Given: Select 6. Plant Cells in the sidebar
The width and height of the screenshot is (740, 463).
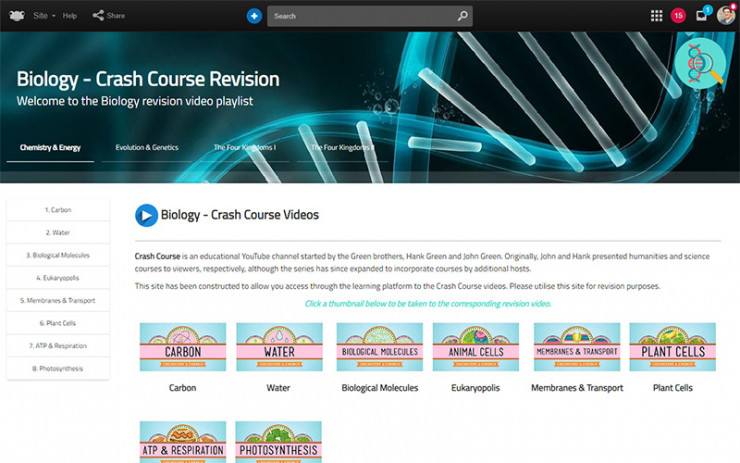Looking at the screenshot, I should tap(58, 323).
